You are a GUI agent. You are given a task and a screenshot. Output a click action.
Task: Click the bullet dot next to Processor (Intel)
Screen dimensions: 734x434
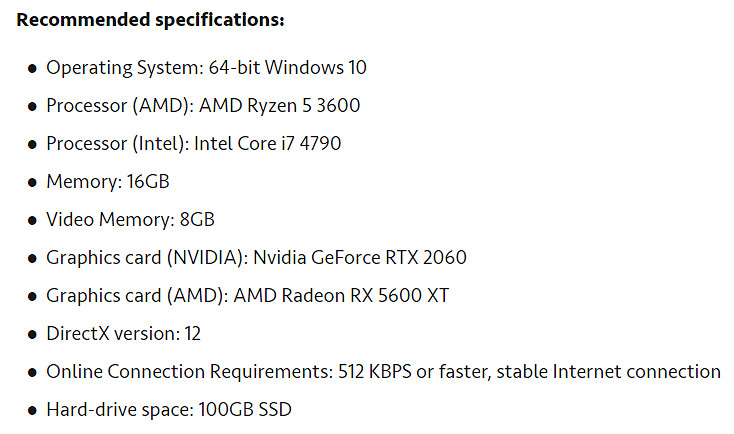point(32,145)
